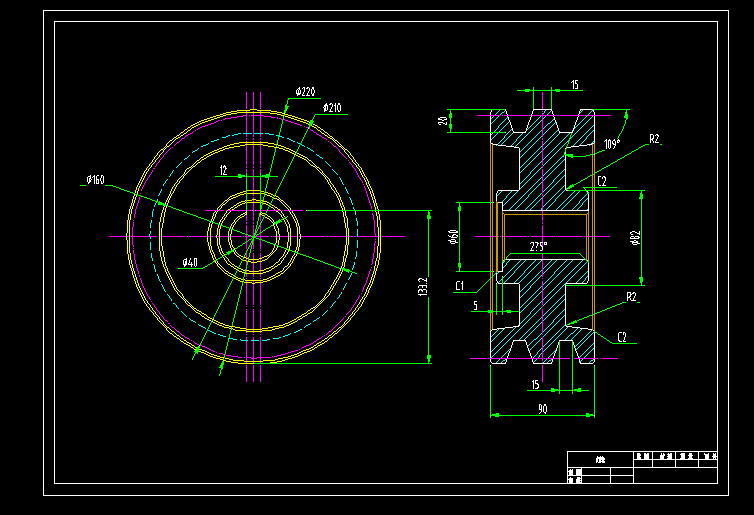Click the C1 chamfer annotation
This screenshot has height=515, width=754.
[x=460, y=286]
